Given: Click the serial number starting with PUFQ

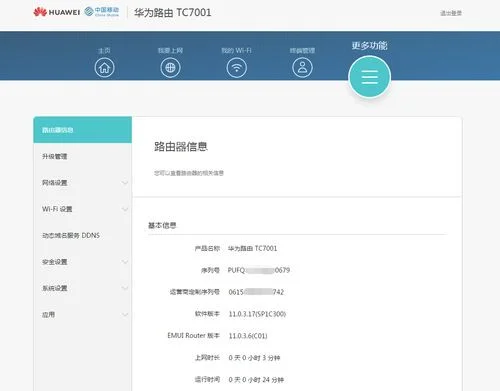Looking at the screenshot, I should [259, 270].
